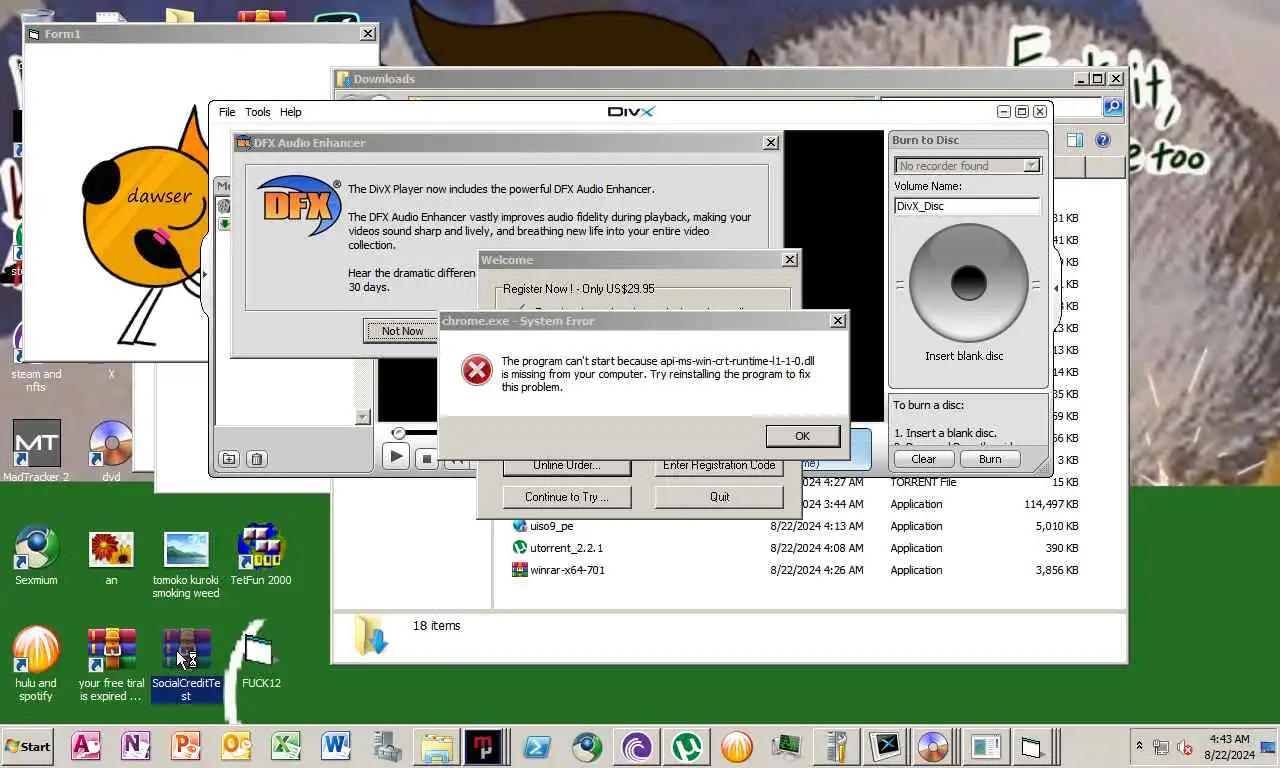Select the utorrent_2.2.1 file
Screen dimensions: 1280x768
pyautogui.click(x=566, y=548)
